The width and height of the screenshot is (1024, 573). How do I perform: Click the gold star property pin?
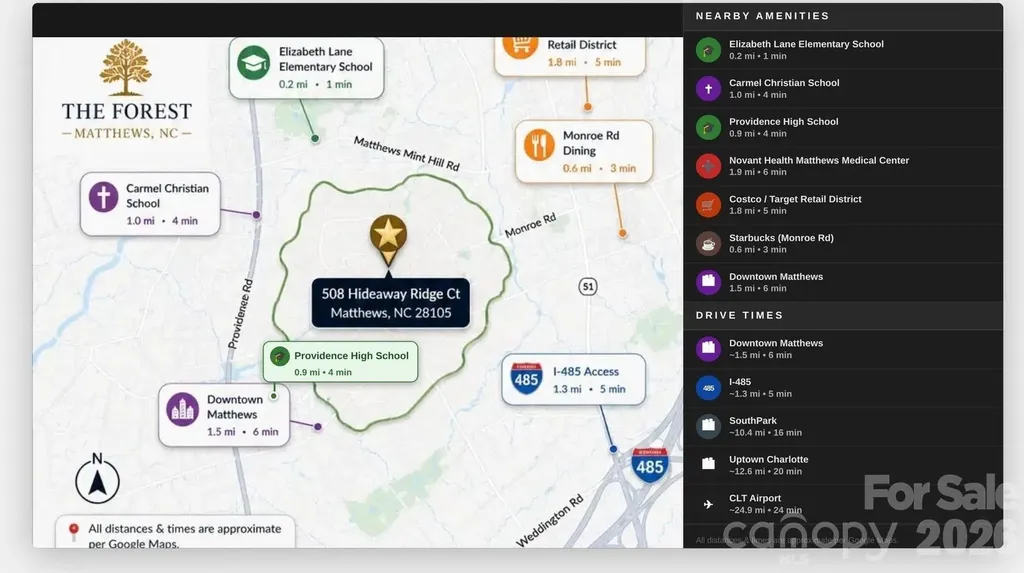point(389,238)
